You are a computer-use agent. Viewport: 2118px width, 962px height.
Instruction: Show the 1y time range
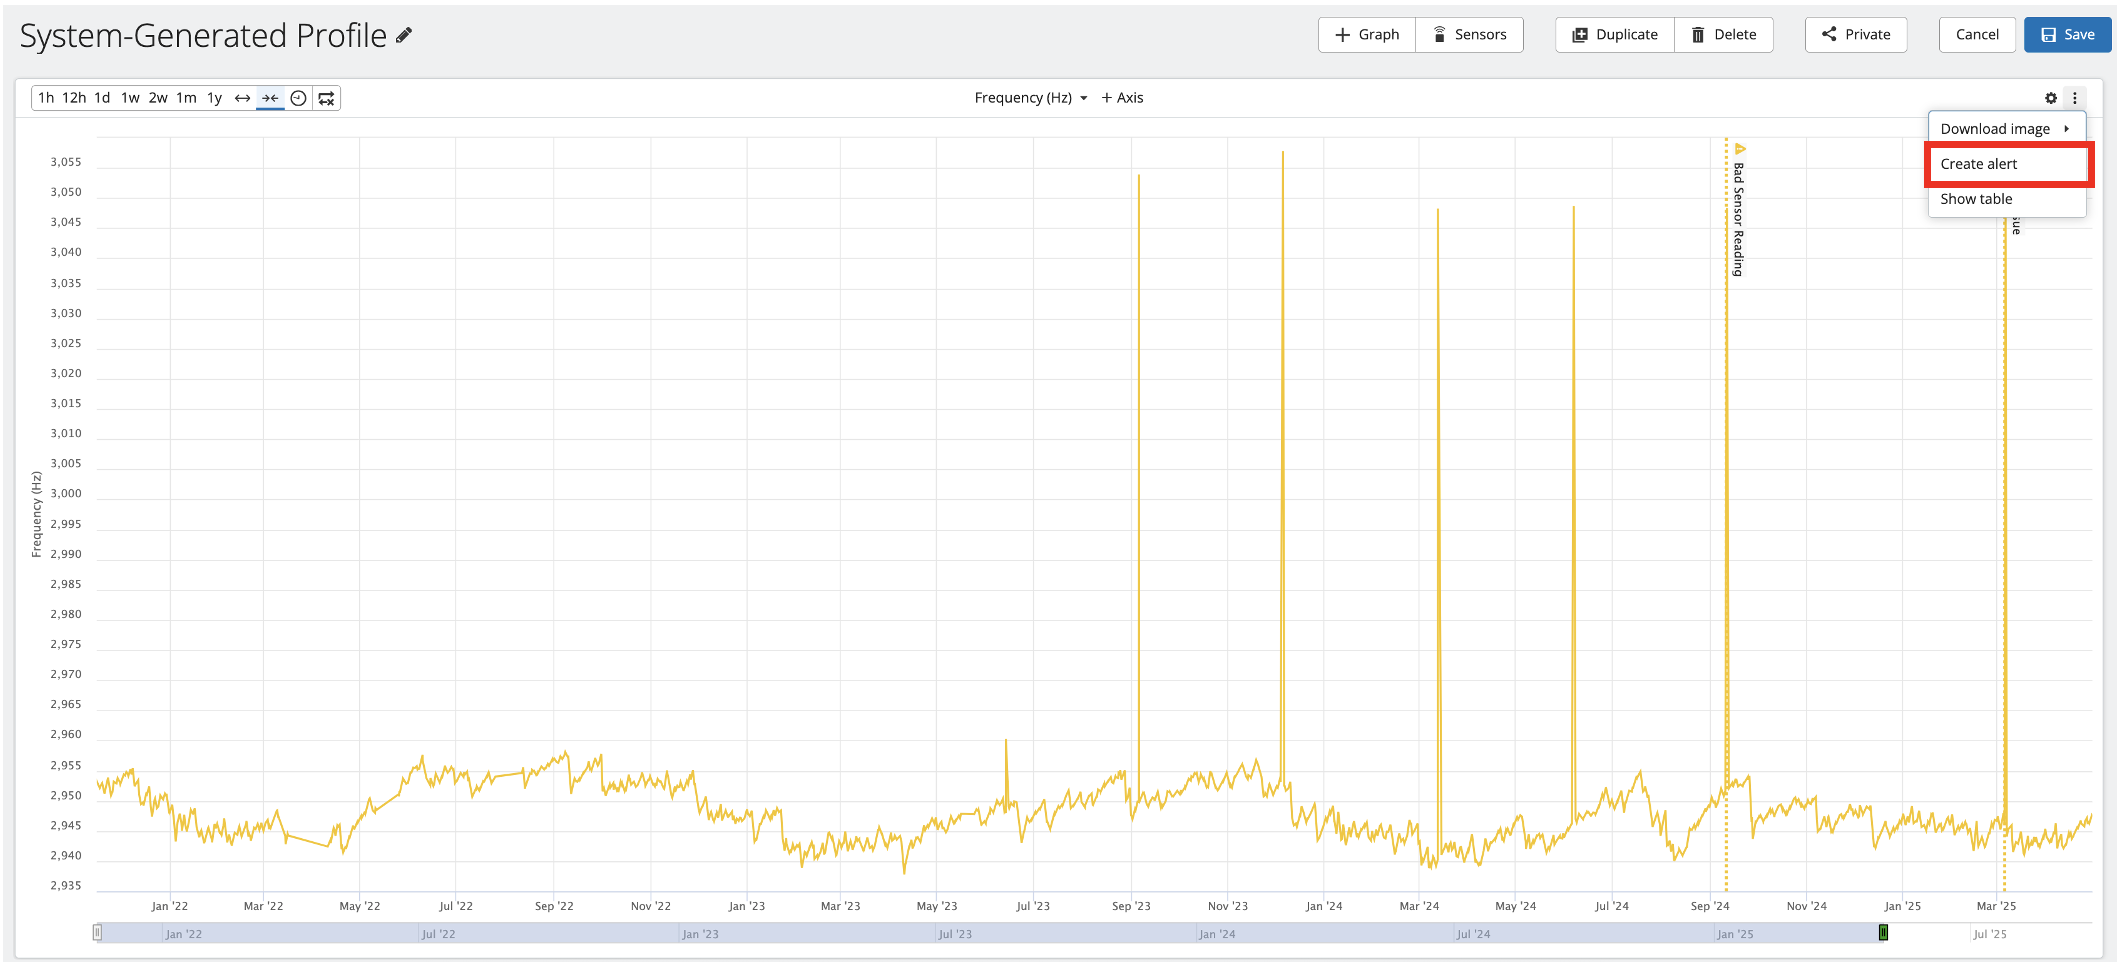[214, 98]
